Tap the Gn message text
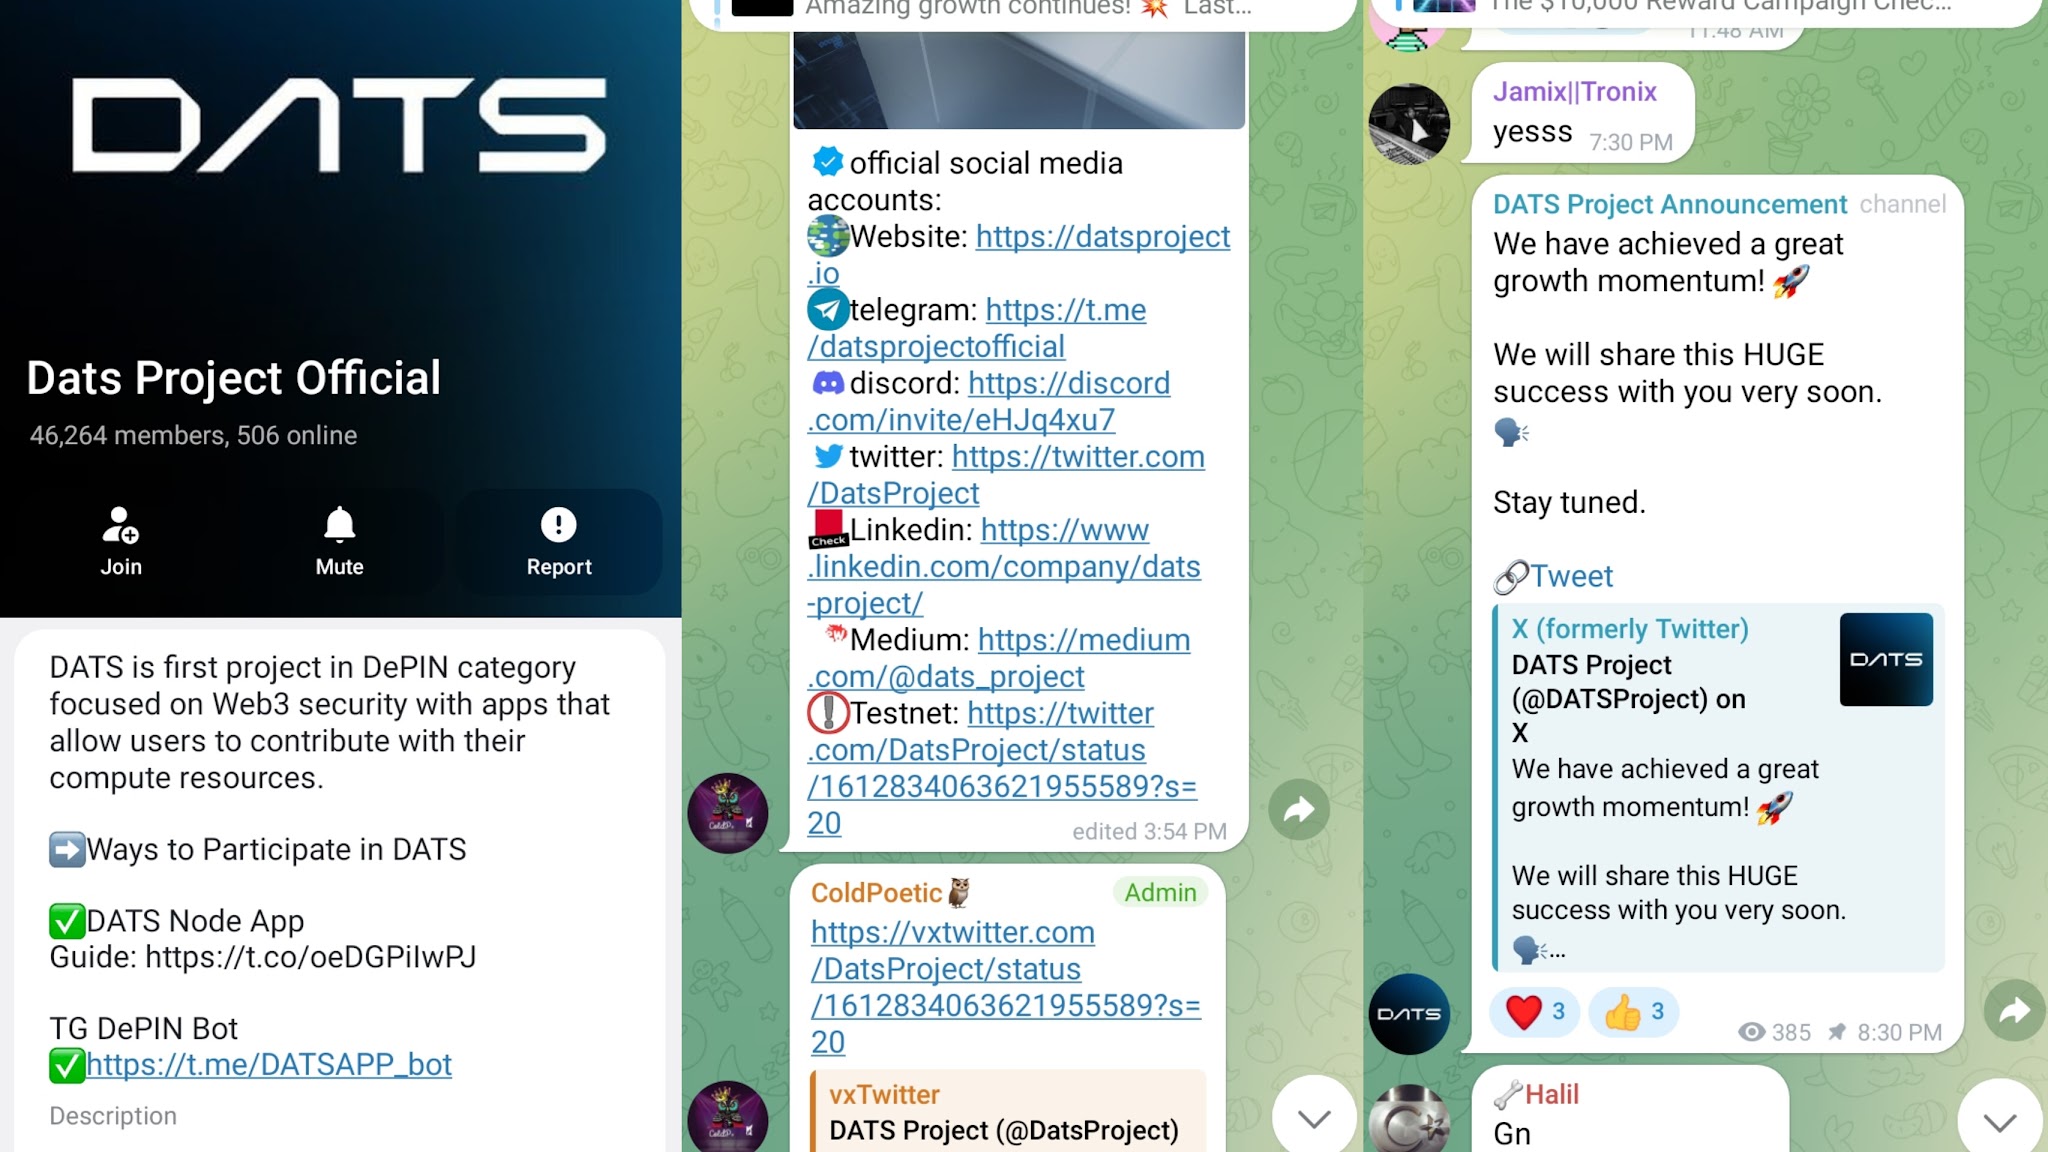 point(1512,1134)
